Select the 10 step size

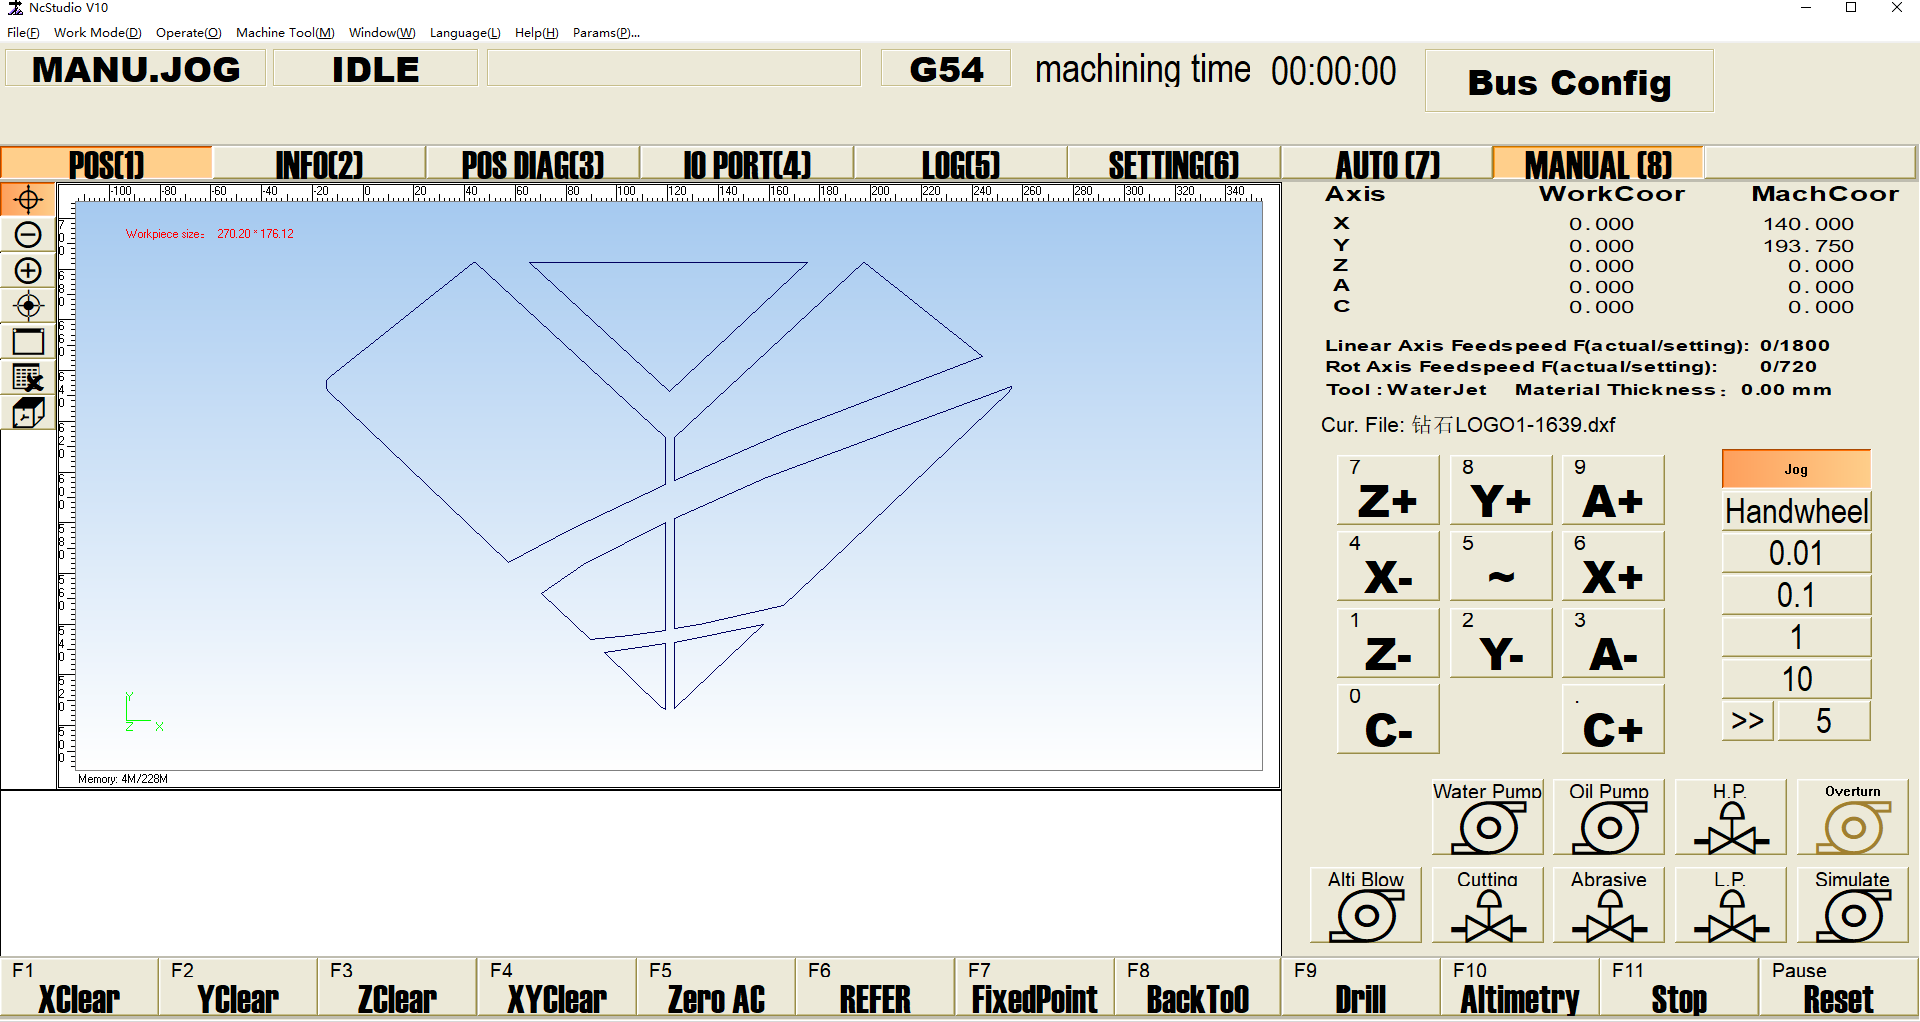(1796, 679)
